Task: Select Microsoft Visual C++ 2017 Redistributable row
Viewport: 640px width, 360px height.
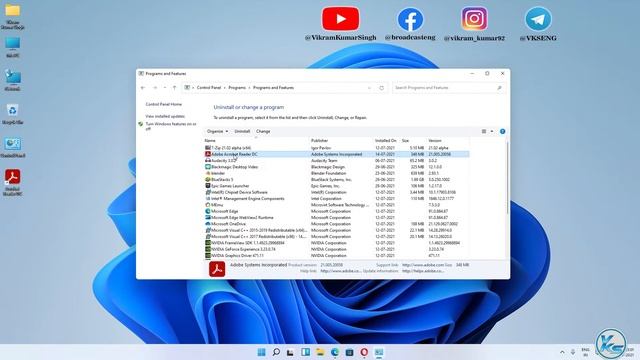Action: tap(337, 237)
